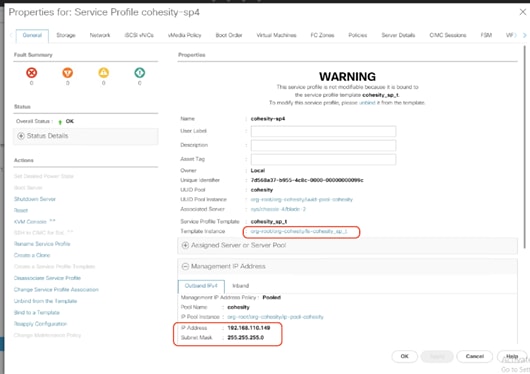
Task: Click the unbind link in warning
Action: pyautogui.click(x=367, y=103)
